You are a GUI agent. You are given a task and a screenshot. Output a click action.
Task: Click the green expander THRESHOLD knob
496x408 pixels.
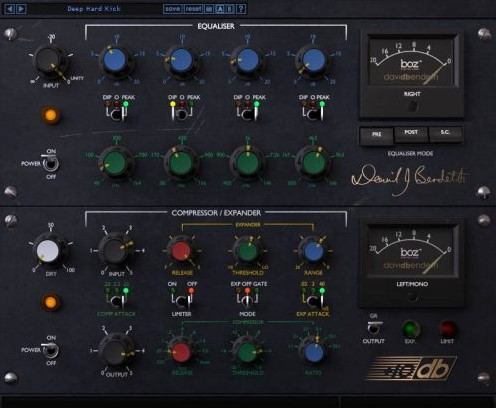[x=247, y=252]
